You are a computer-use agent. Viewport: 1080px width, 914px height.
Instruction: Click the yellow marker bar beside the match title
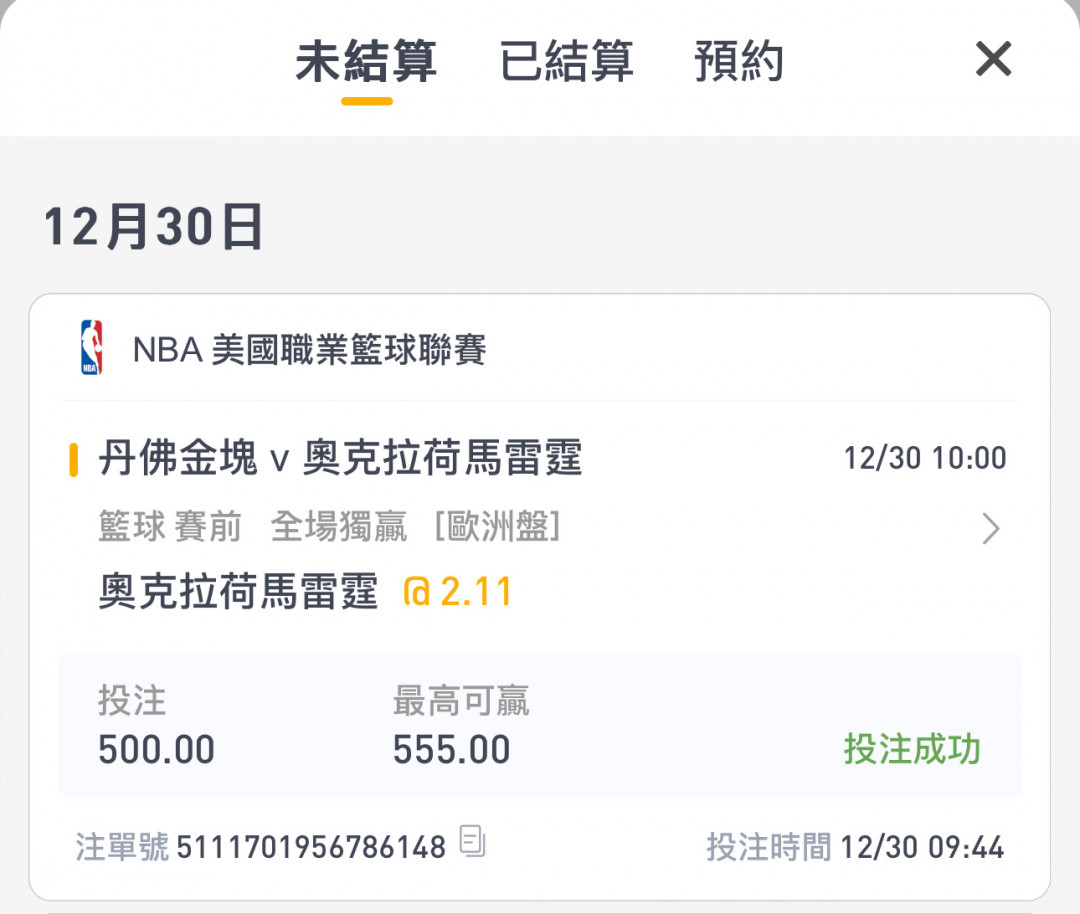coord(73,460)
